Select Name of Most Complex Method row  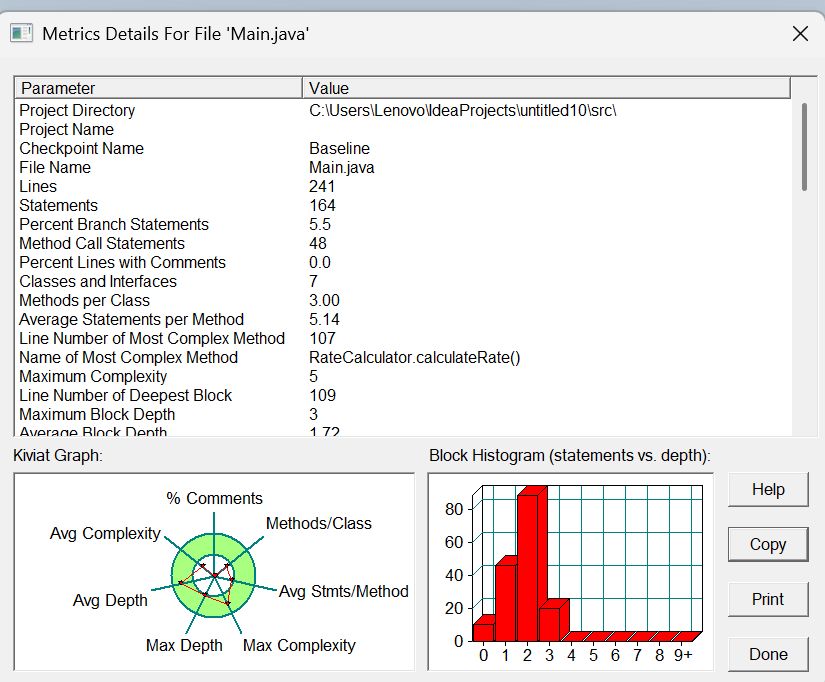coord(403,357)
